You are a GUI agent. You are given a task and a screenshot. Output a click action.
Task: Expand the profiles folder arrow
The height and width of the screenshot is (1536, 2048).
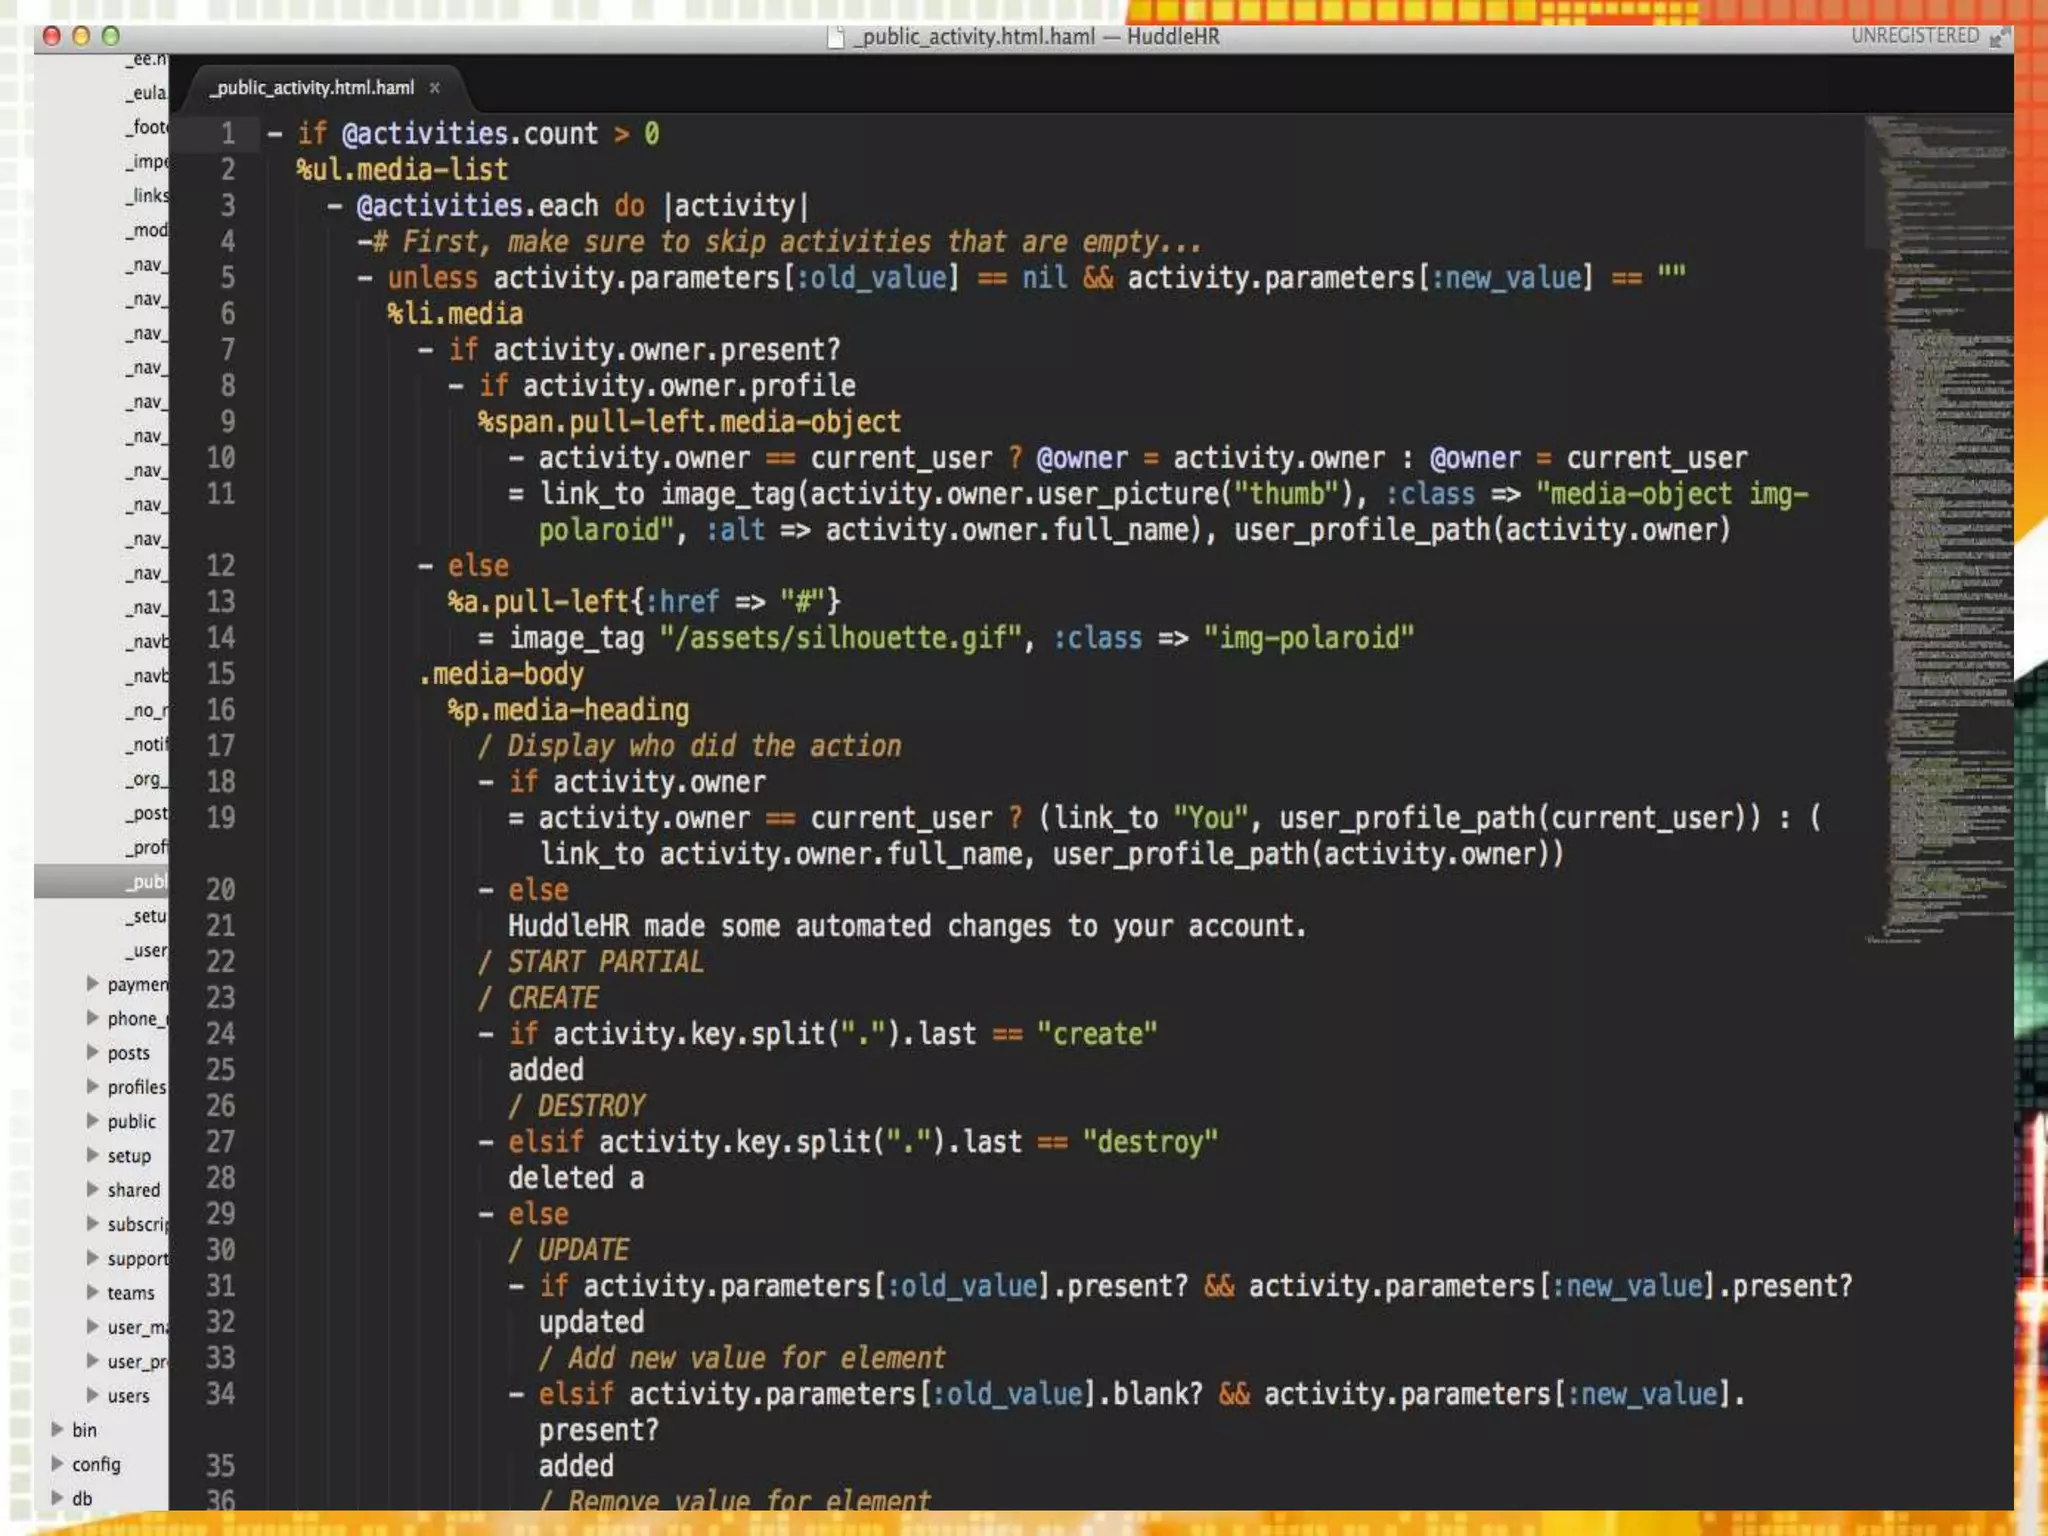tap(92, 1086)
